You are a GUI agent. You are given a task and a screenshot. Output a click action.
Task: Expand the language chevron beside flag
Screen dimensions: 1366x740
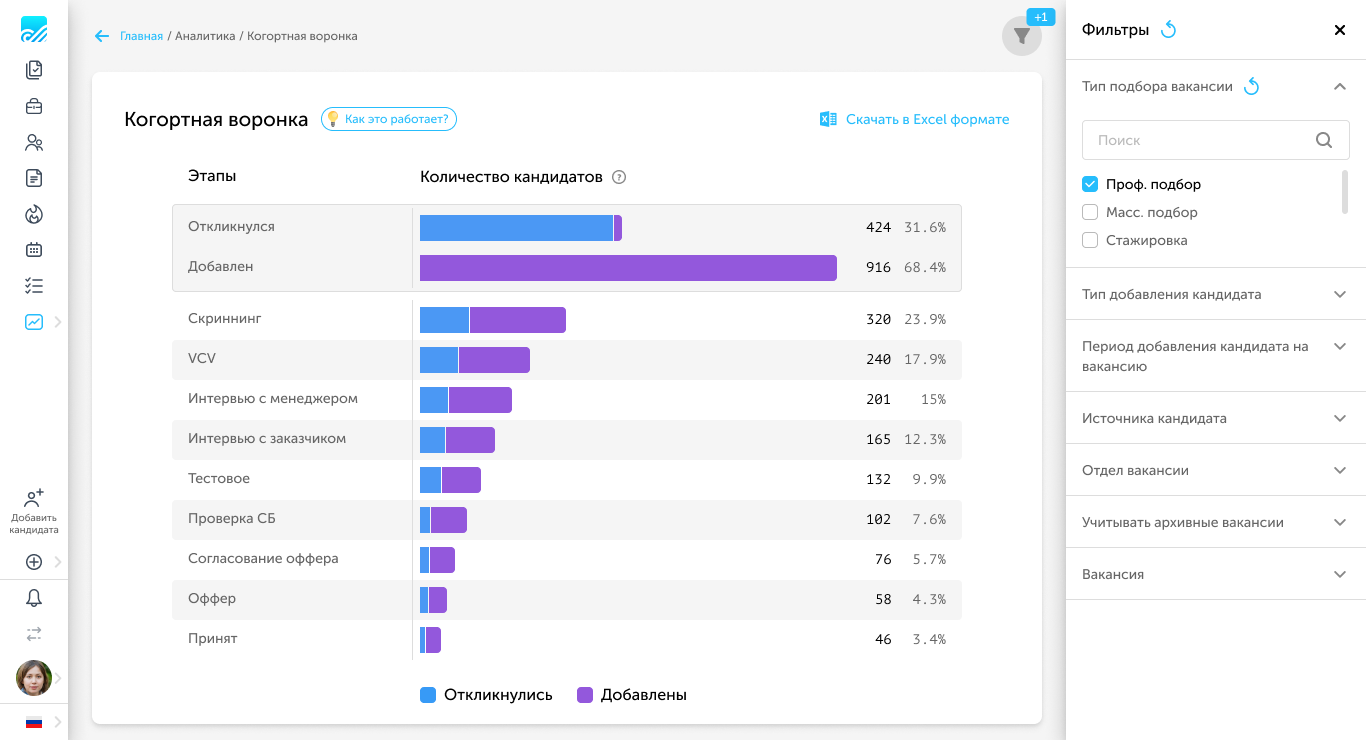[x=58, y=722]
